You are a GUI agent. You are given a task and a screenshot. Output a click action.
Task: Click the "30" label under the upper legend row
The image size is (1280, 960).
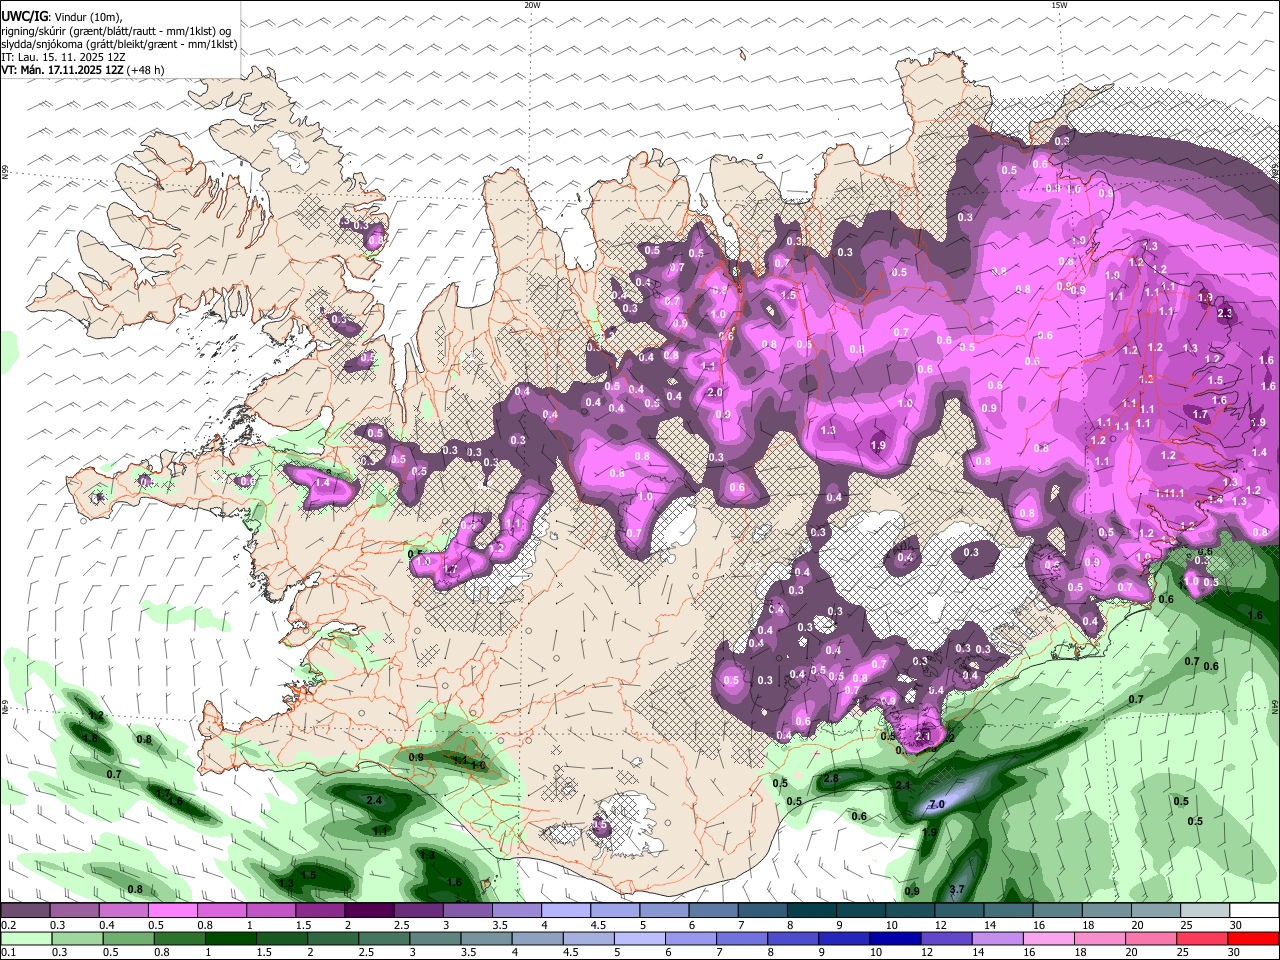pyautogui.click(x=1235, y=925)
